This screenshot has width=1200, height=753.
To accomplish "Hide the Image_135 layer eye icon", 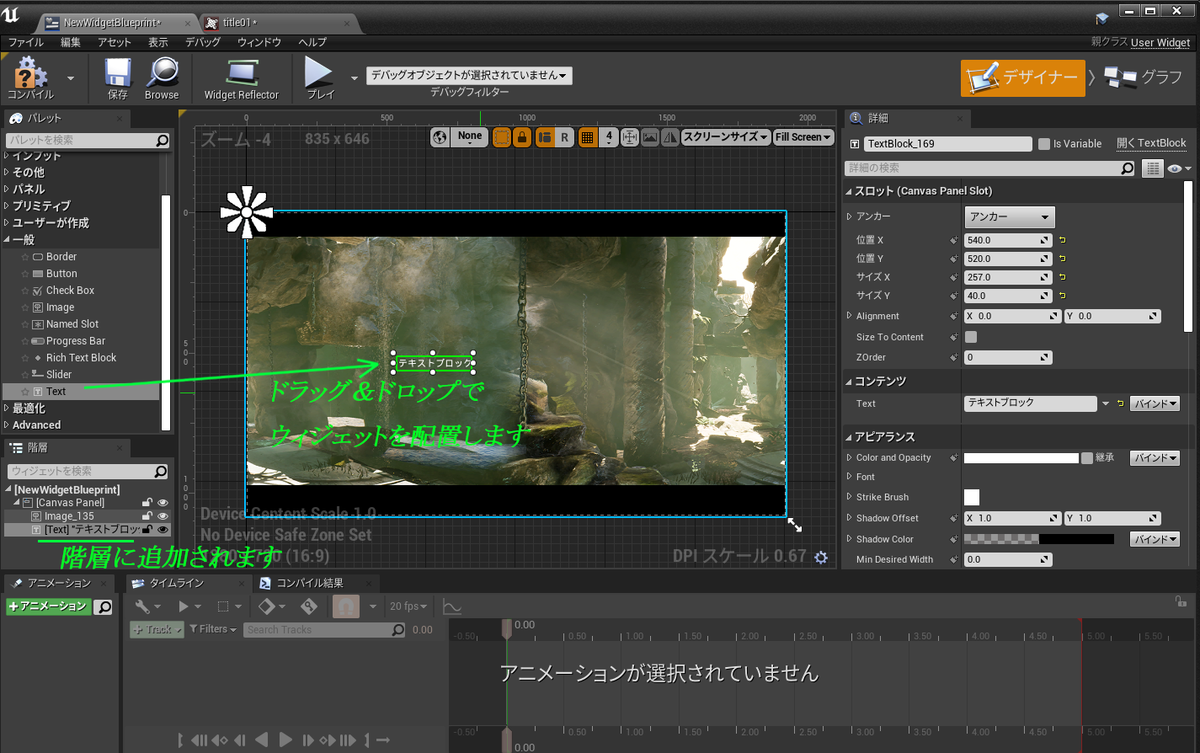I will pyautogui.click(x=162, y=516).
